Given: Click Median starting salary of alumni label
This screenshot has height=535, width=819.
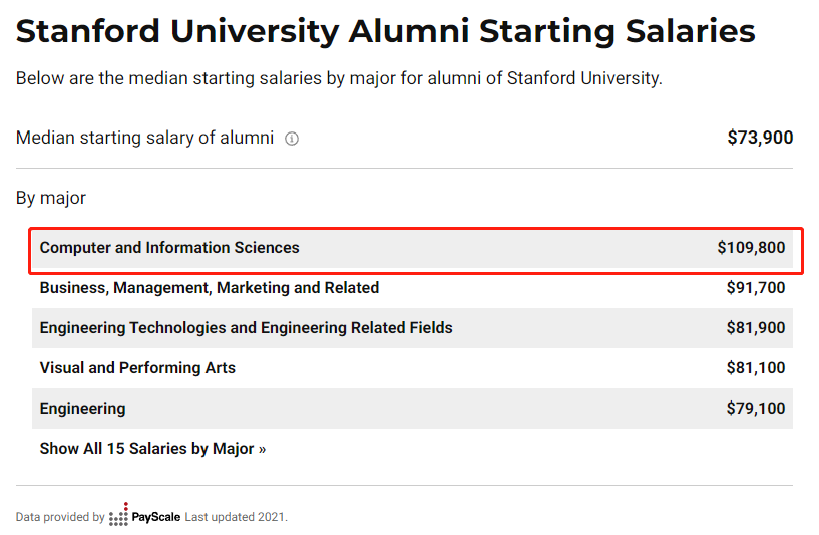Looking at the screenshot, I should tap(145, 138).
